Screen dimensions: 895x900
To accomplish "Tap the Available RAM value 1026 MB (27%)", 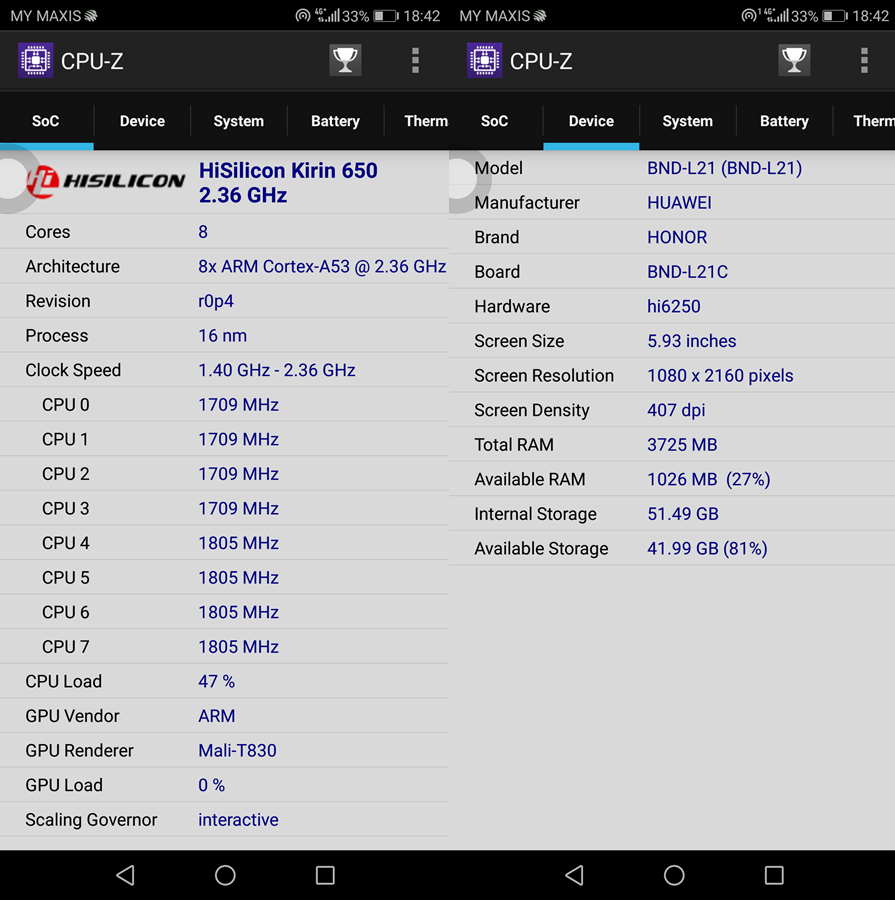I will click(x=708, y=479).
